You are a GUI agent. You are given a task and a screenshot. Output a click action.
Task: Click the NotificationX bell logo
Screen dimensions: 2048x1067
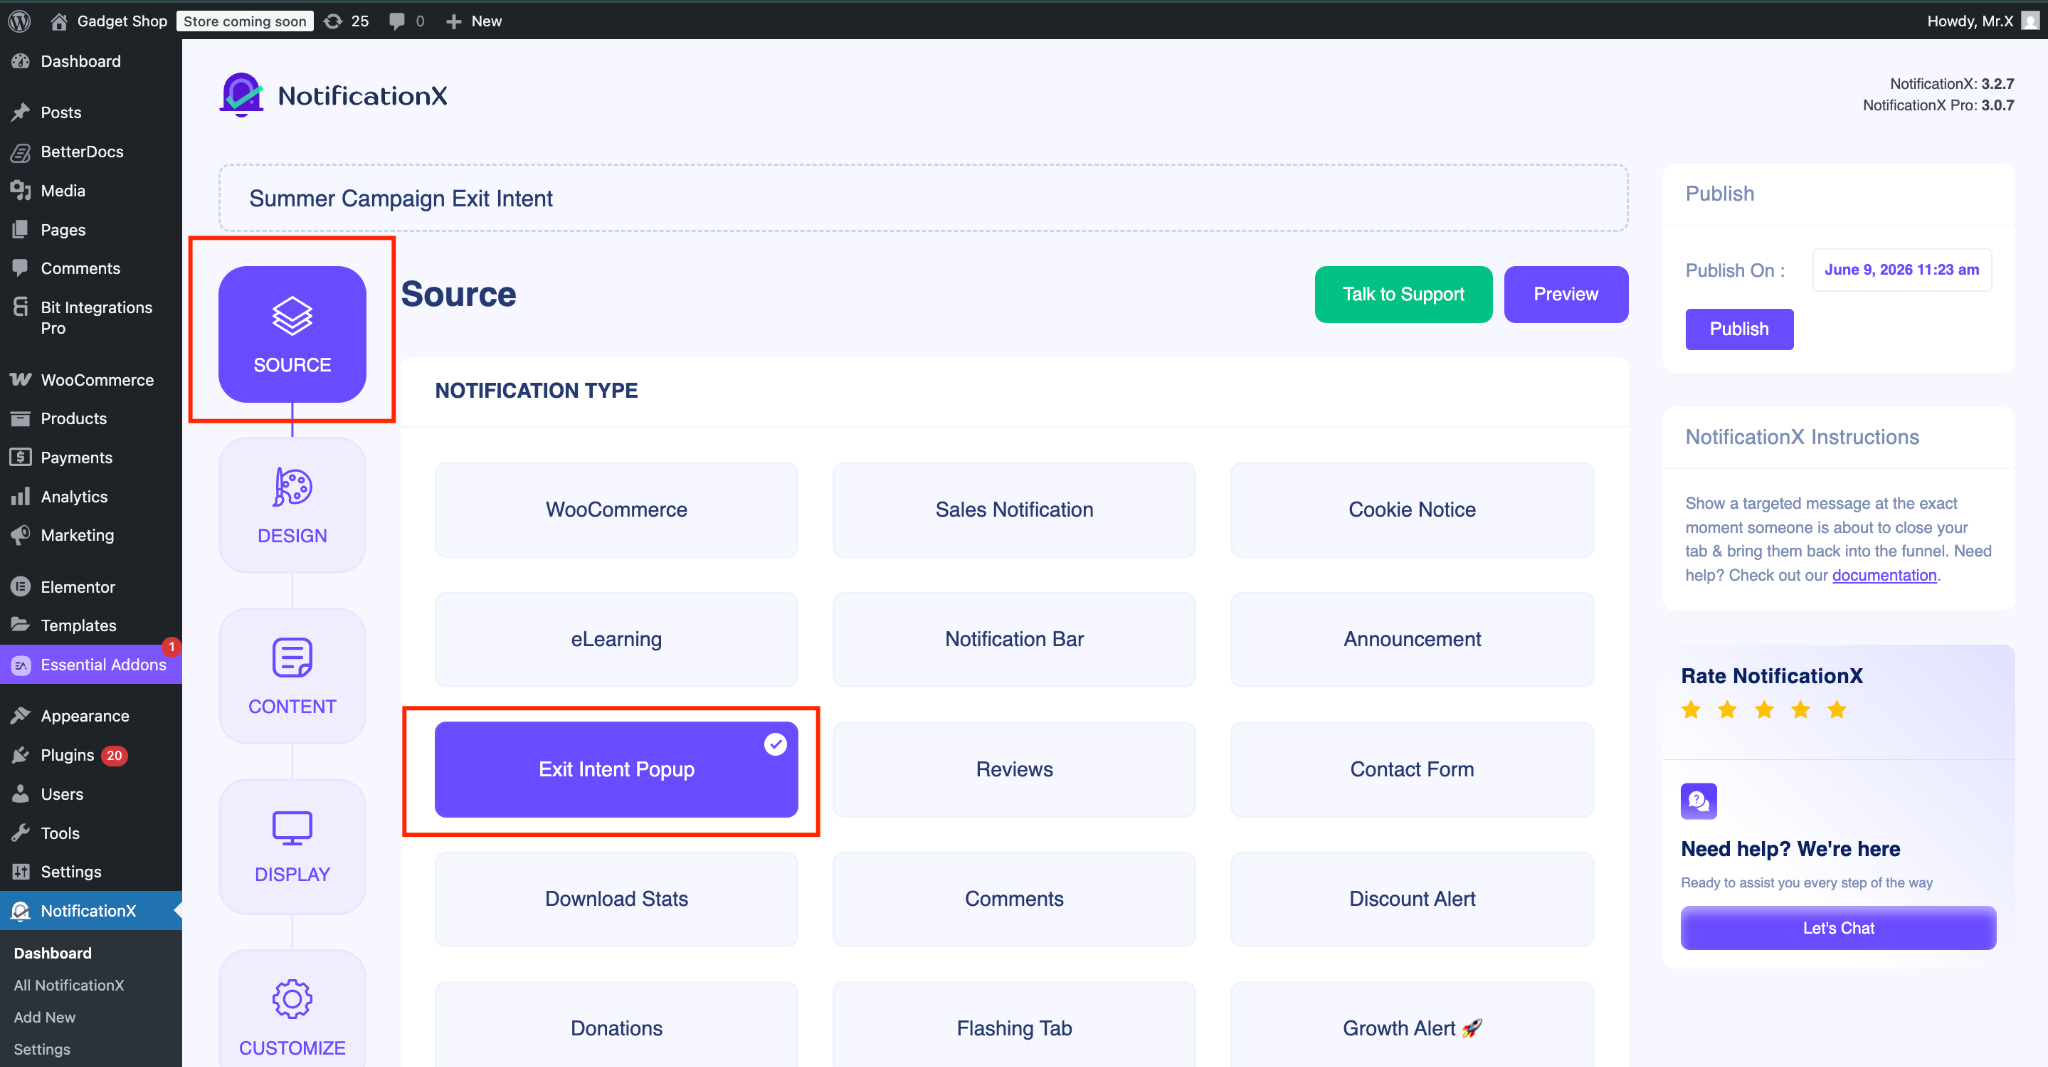241,95
